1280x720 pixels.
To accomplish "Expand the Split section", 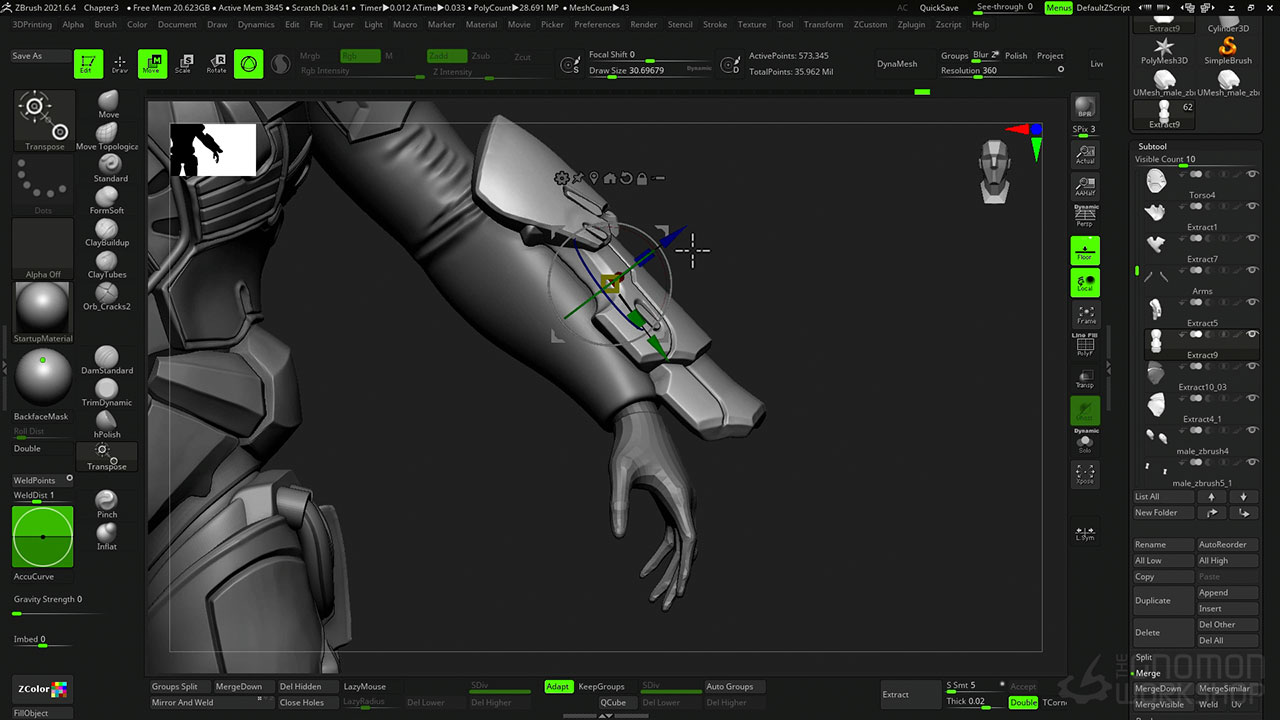I will coord(1144,657).
